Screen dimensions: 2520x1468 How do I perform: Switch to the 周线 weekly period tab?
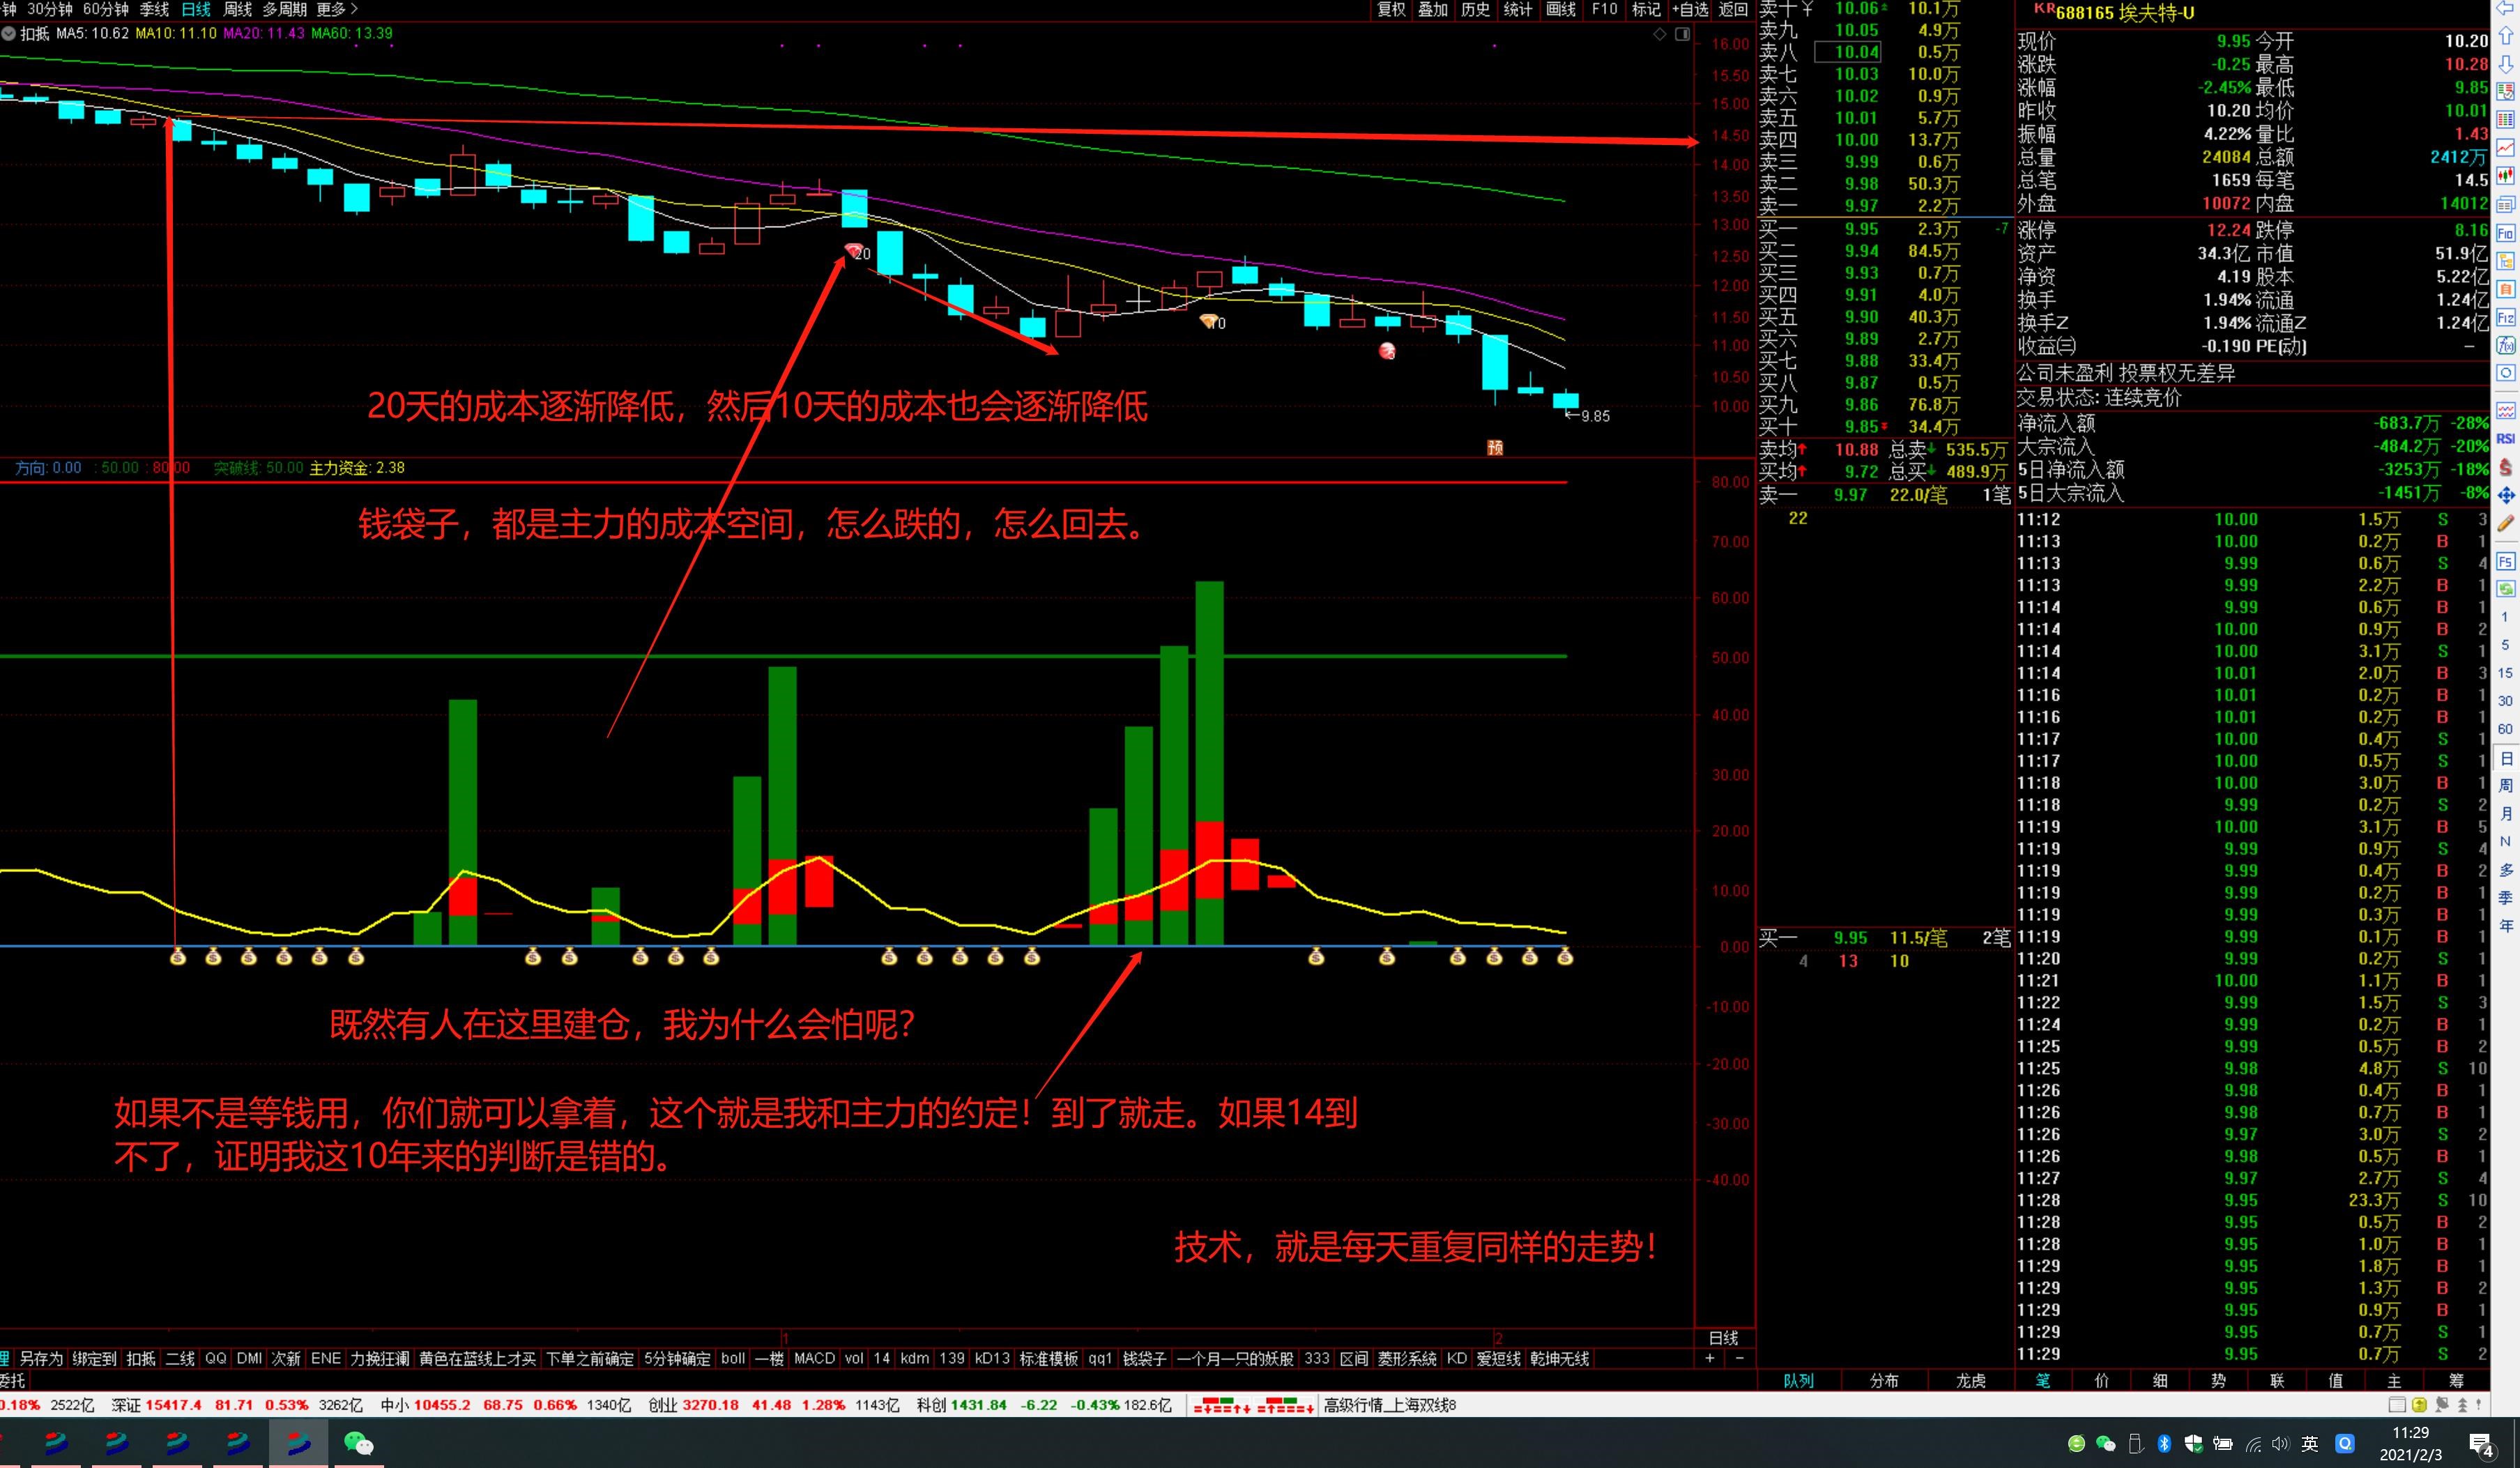click(237, 9)
